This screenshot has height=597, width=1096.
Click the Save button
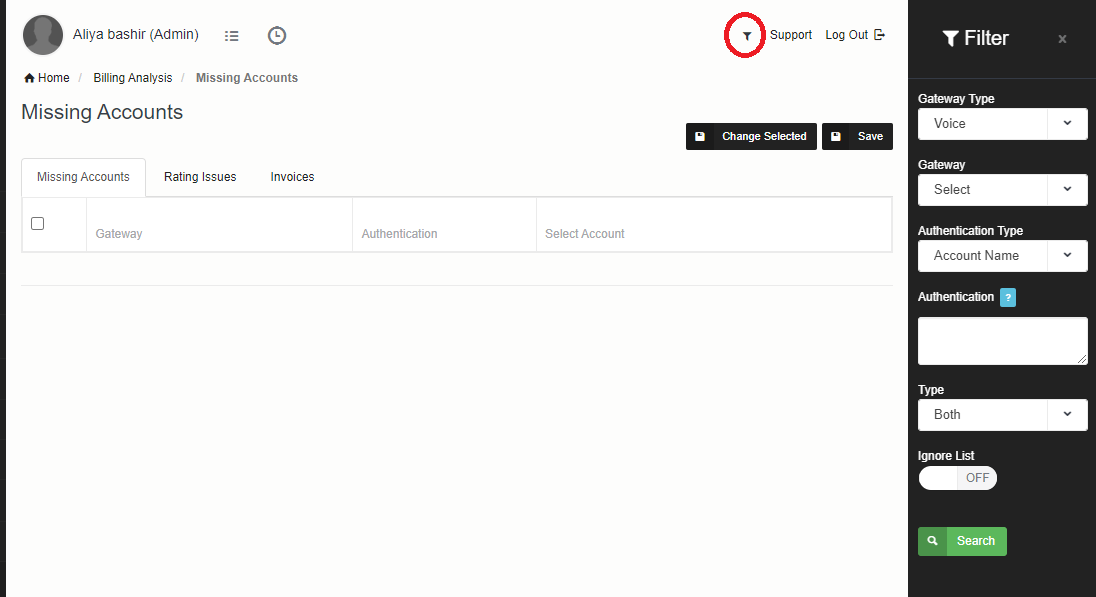pyautogui.click(x=857, y=137)
